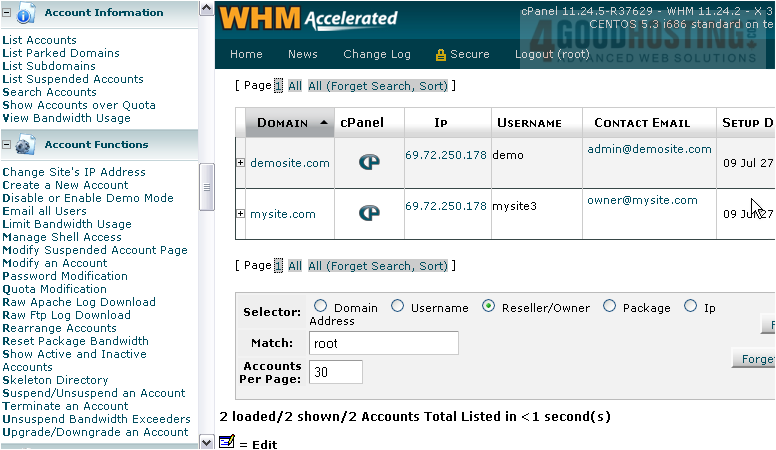Click the admin@demosite.com email link

(649, 149)
